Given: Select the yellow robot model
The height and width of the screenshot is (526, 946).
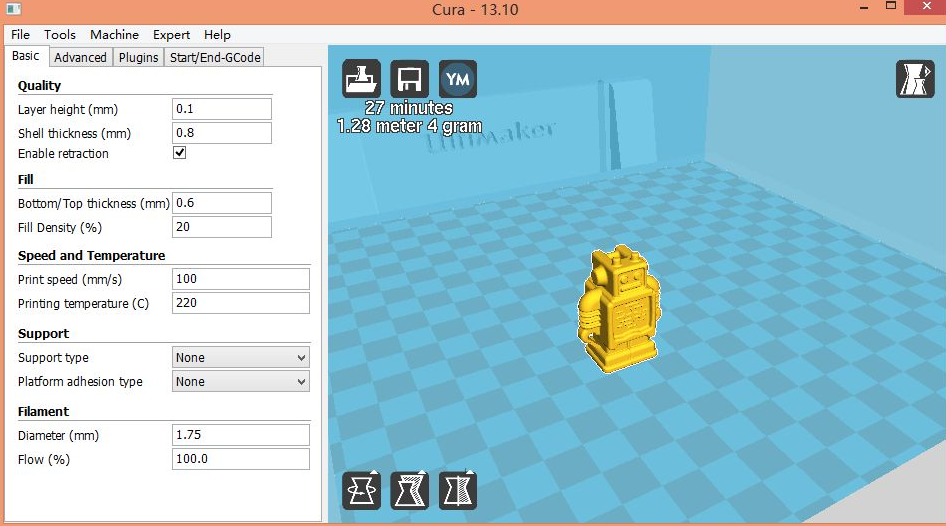Looking at the screenshot, I should coord(618,312).
